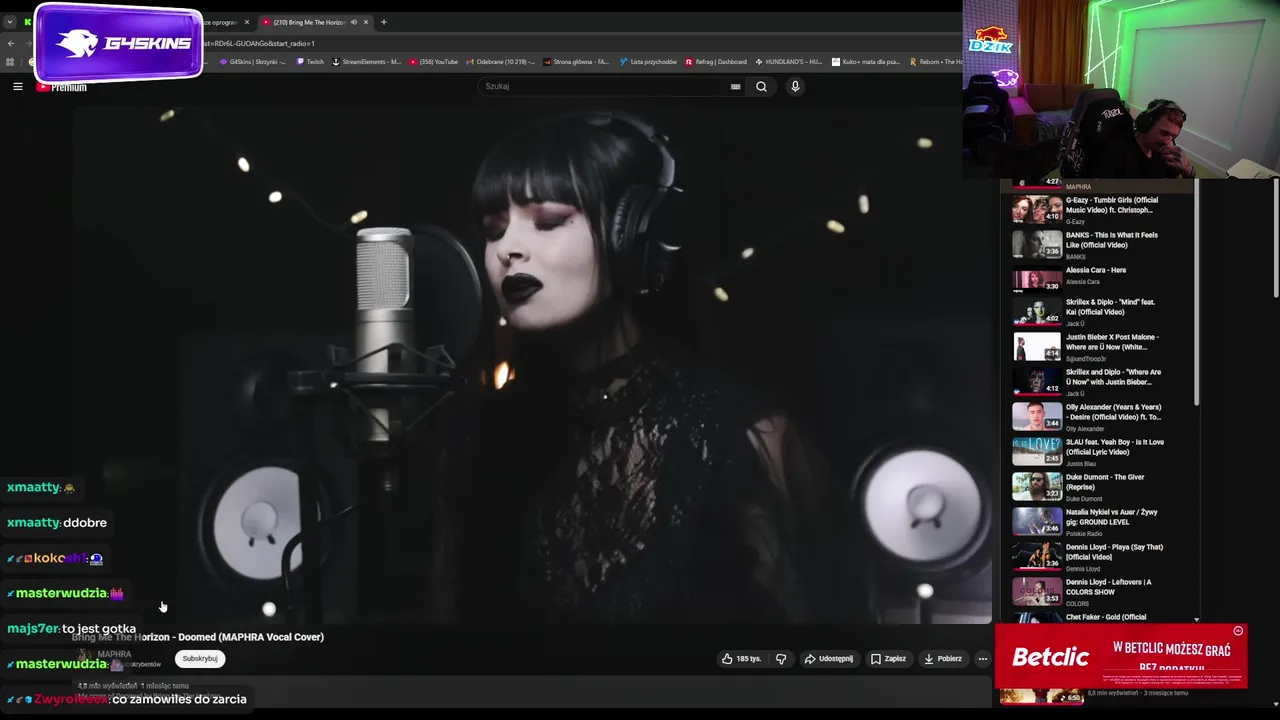Close the Bring Me The Horizon tab
This screenshot has height=720, width=1280.
366,22
